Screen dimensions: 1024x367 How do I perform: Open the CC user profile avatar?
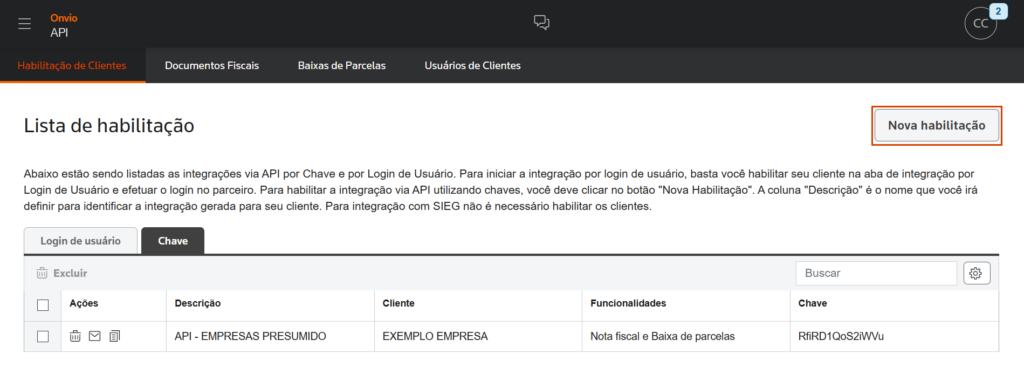pyautogui.click(x=981, y=24)
